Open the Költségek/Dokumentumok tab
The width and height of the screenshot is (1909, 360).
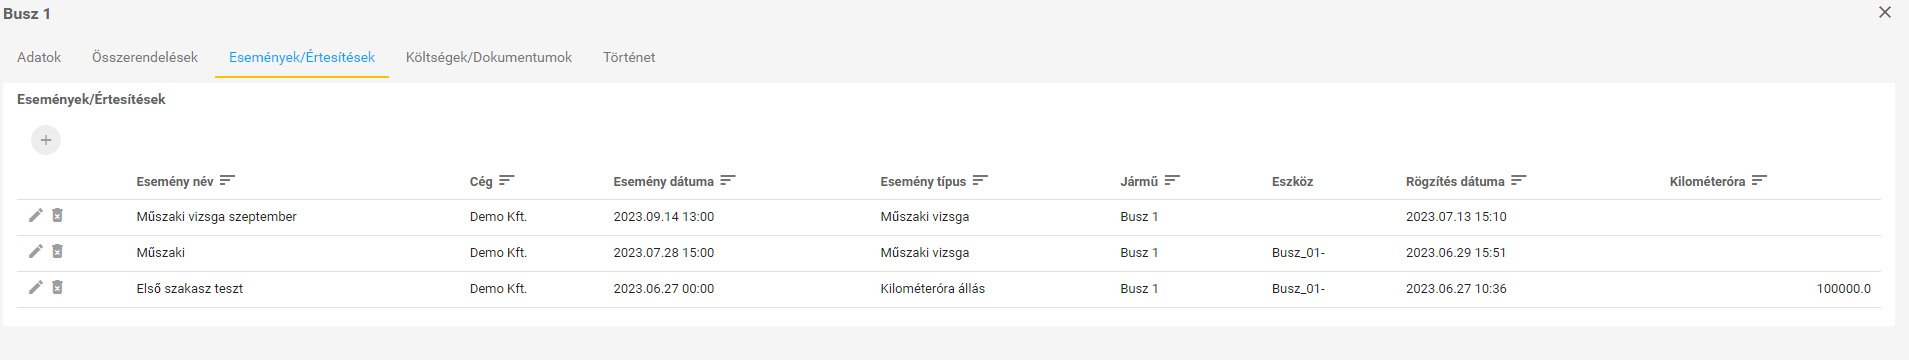click(x=489, y=58)
